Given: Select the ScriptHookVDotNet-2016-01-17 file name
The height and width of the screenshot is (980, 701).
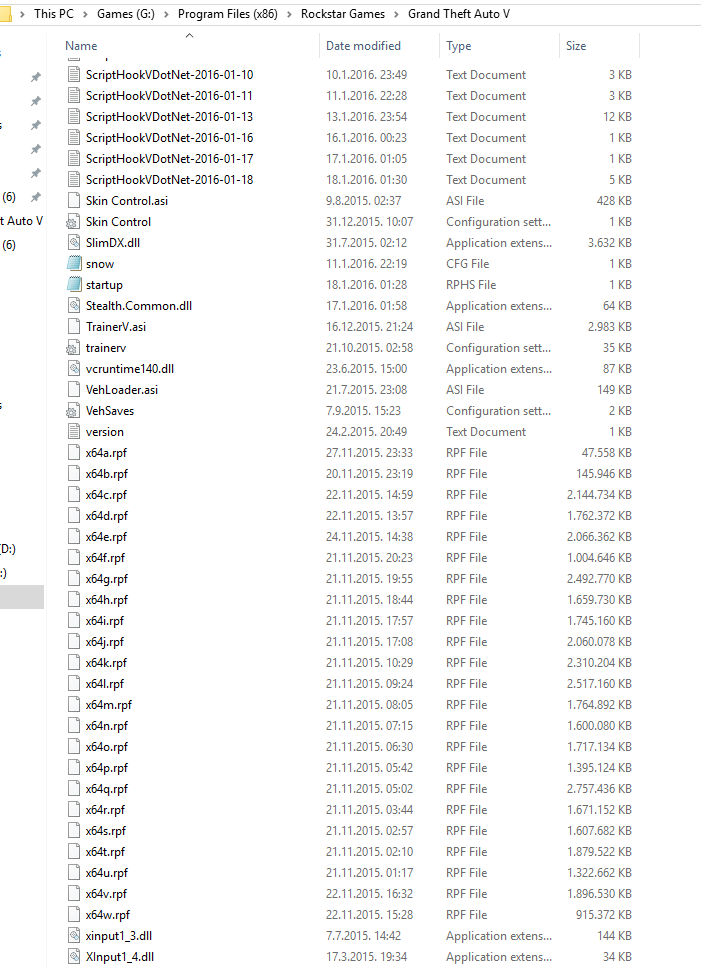Looking at the screenshot, I should coord(169,159).
